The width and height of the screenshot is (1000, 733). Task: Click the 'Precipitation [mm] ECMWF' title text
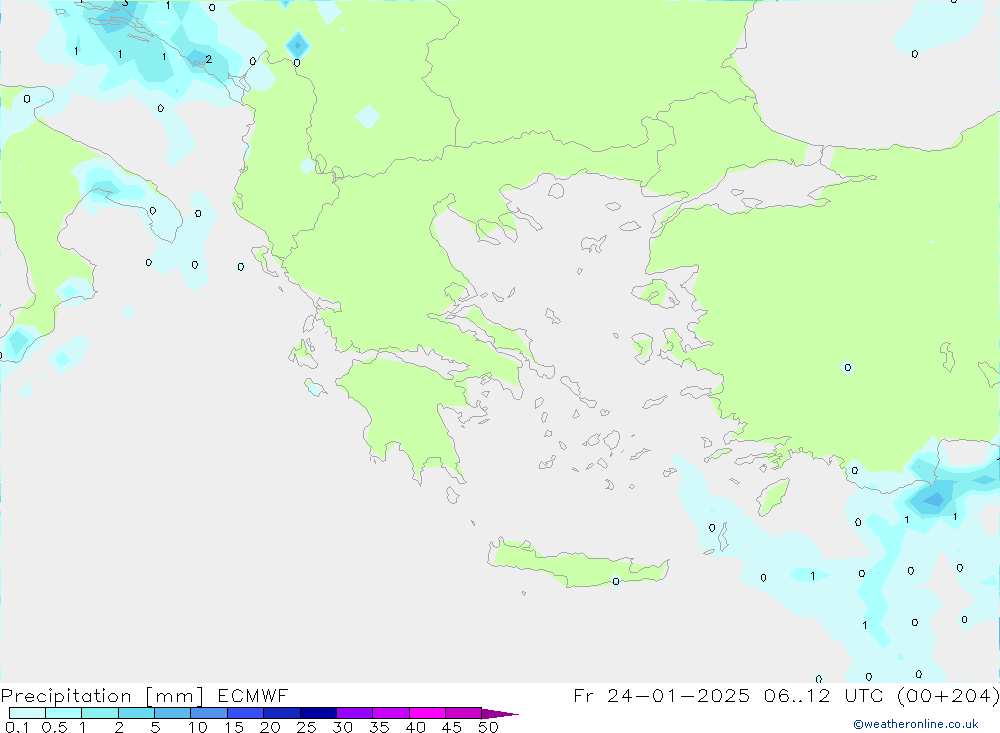click(x=144, y=696)
